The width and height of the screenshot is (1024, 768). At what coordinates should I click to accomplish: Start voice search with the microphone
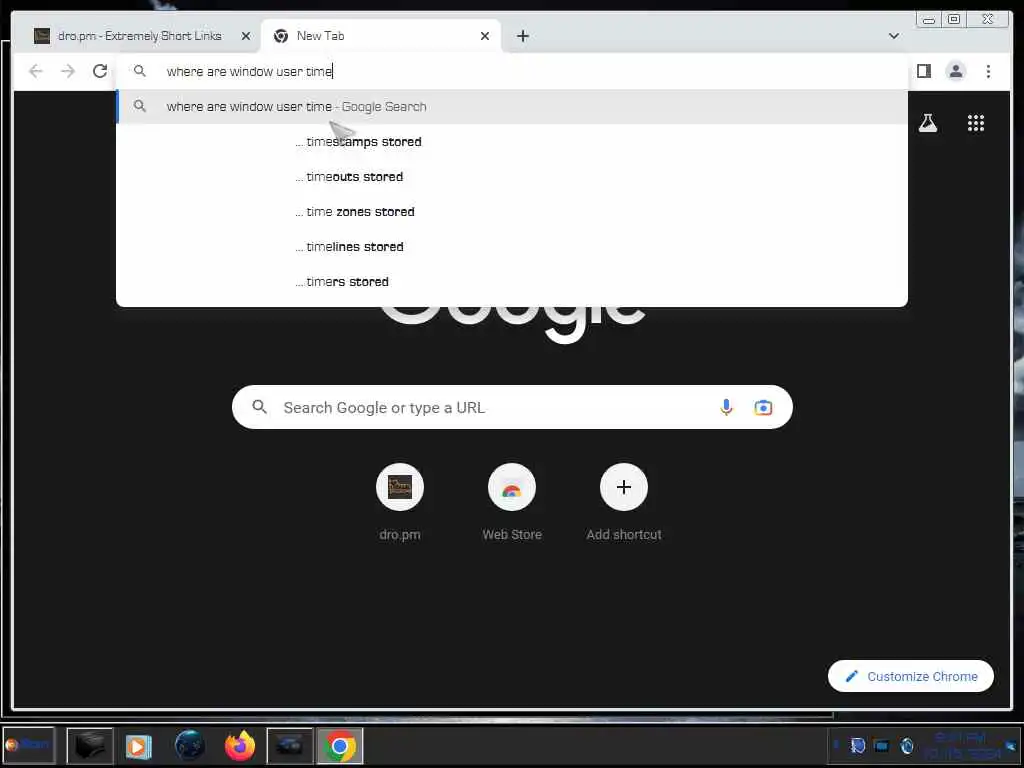click(726, 408)
